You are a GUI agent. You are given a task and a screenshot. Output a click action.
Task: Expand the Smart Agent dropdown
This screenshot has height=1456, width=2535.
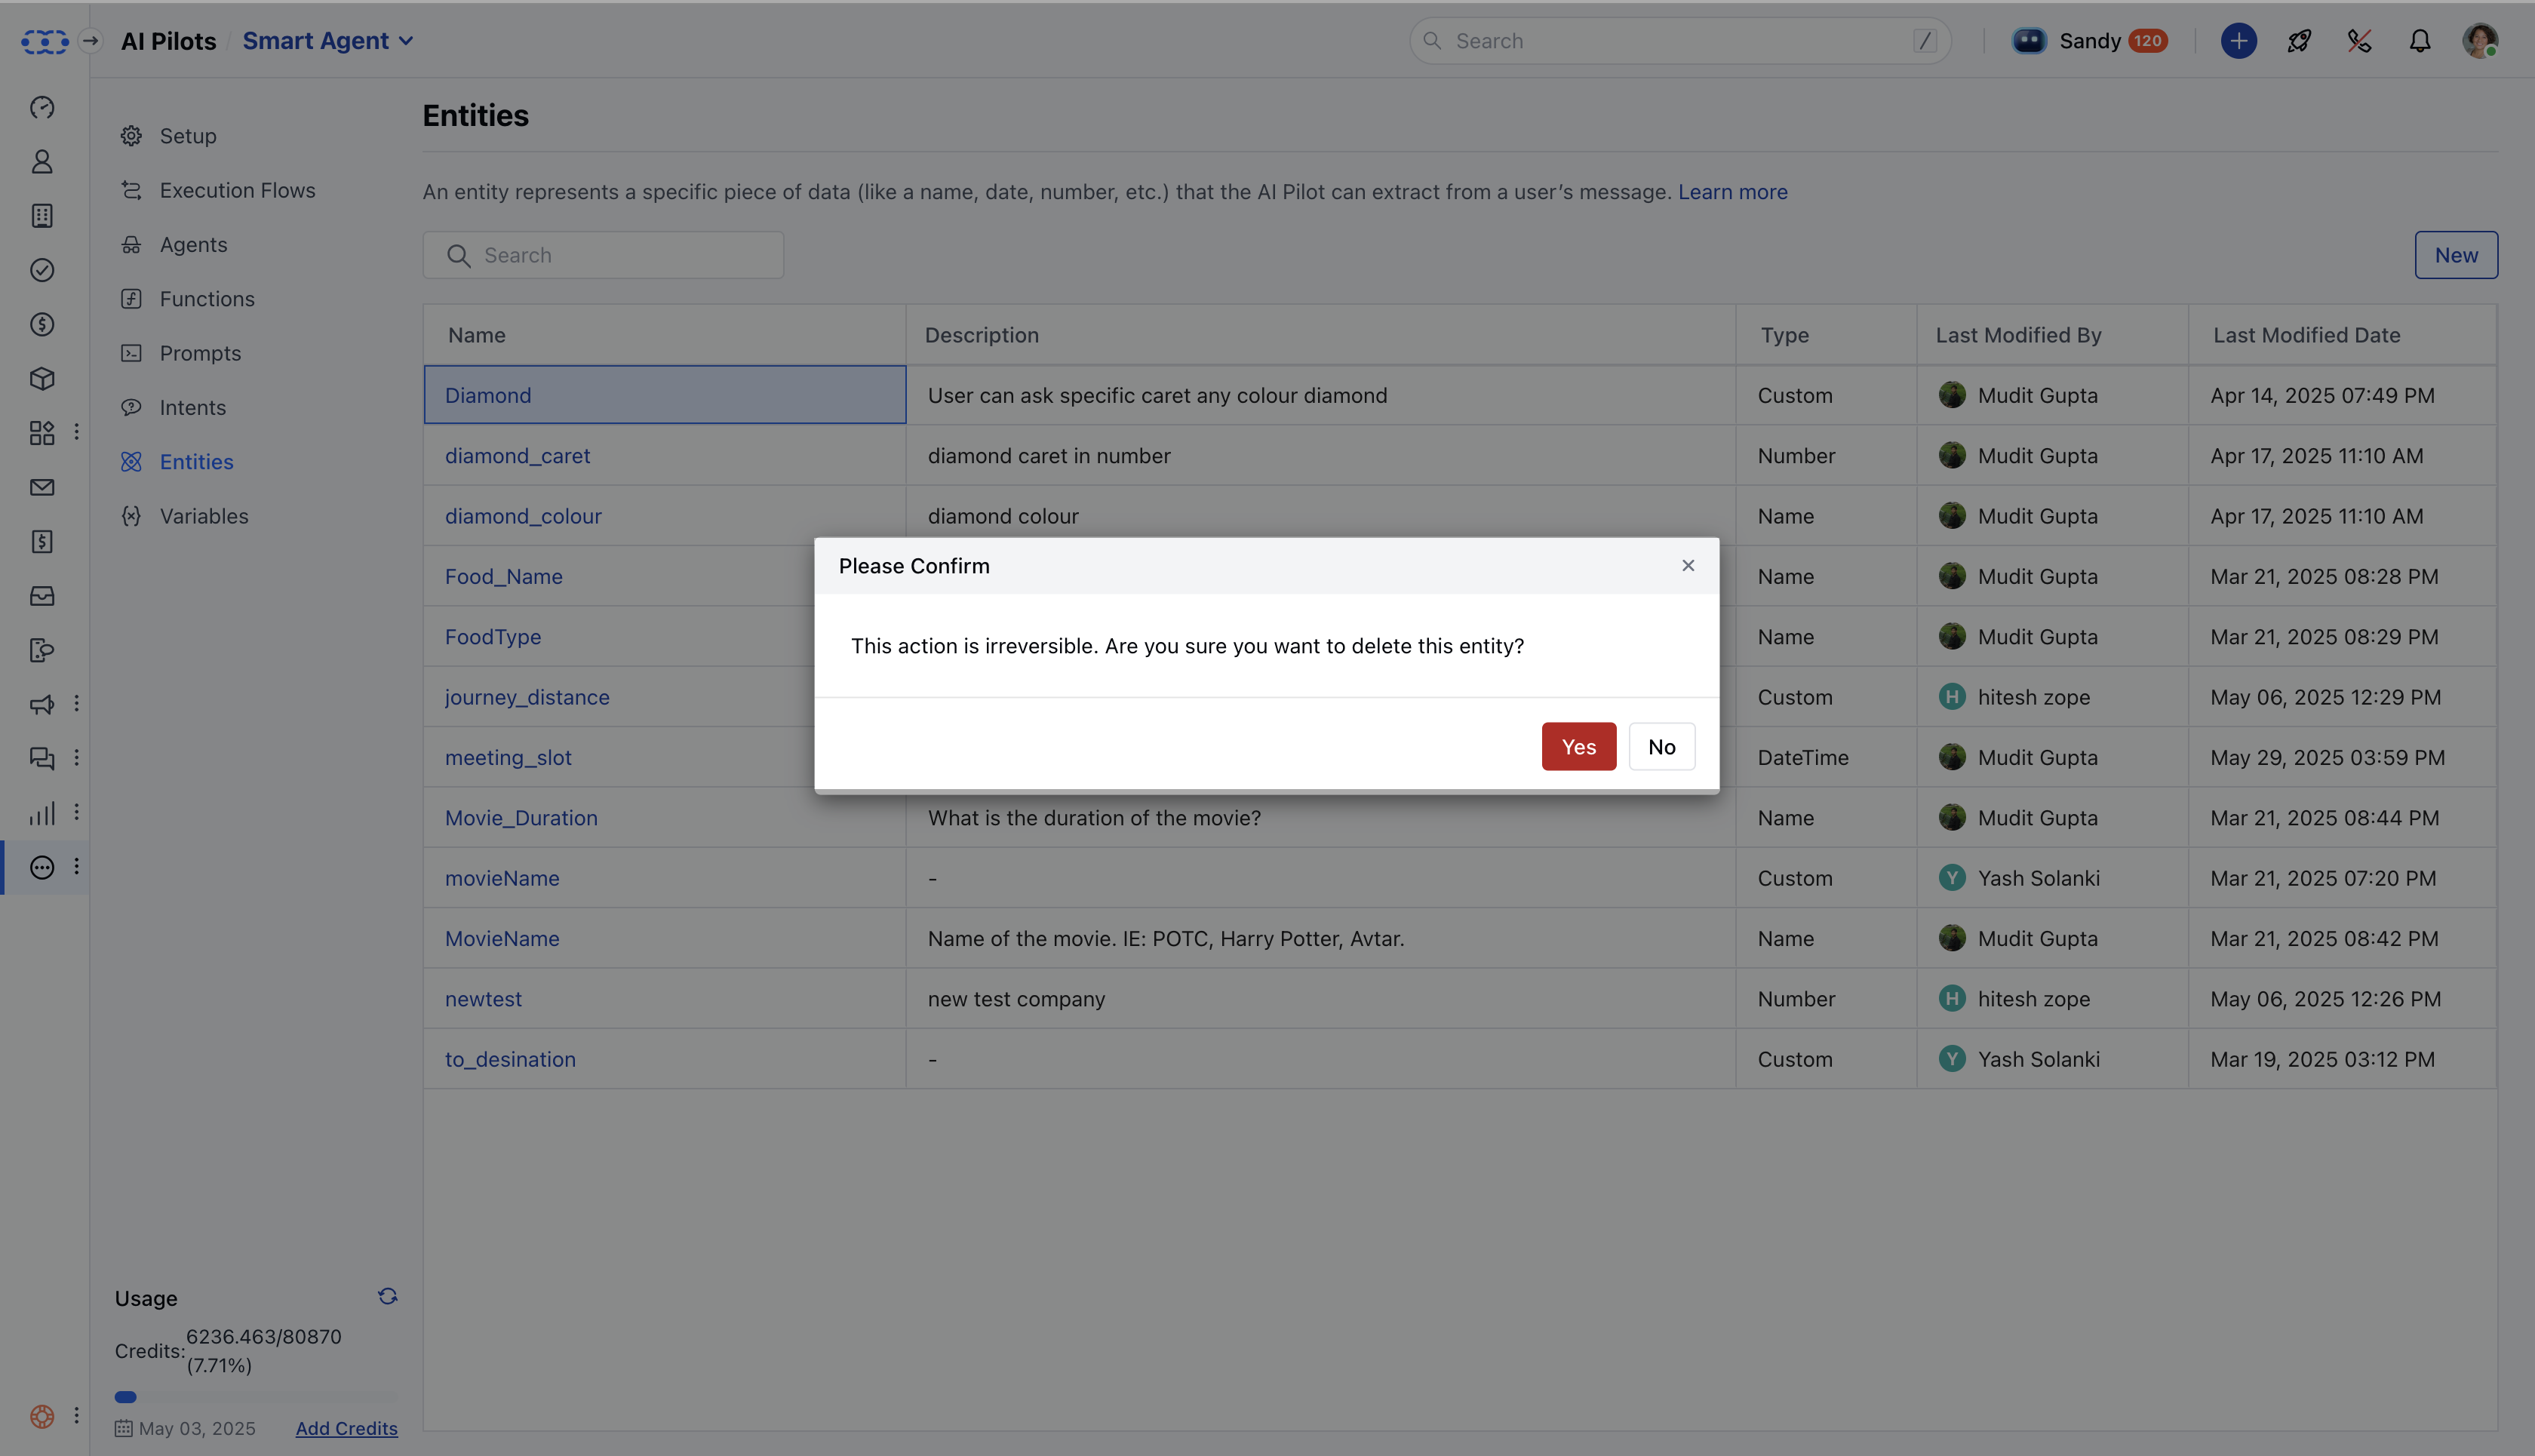(x=327, y=41)
